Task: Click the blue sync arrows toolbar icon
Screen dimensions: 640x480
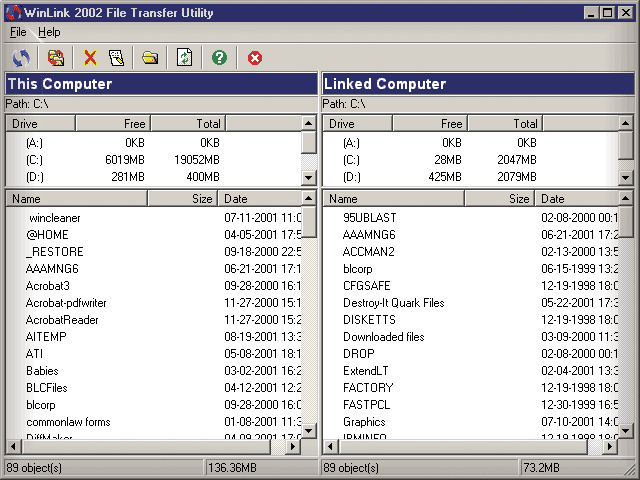Action: click(21, 58)
